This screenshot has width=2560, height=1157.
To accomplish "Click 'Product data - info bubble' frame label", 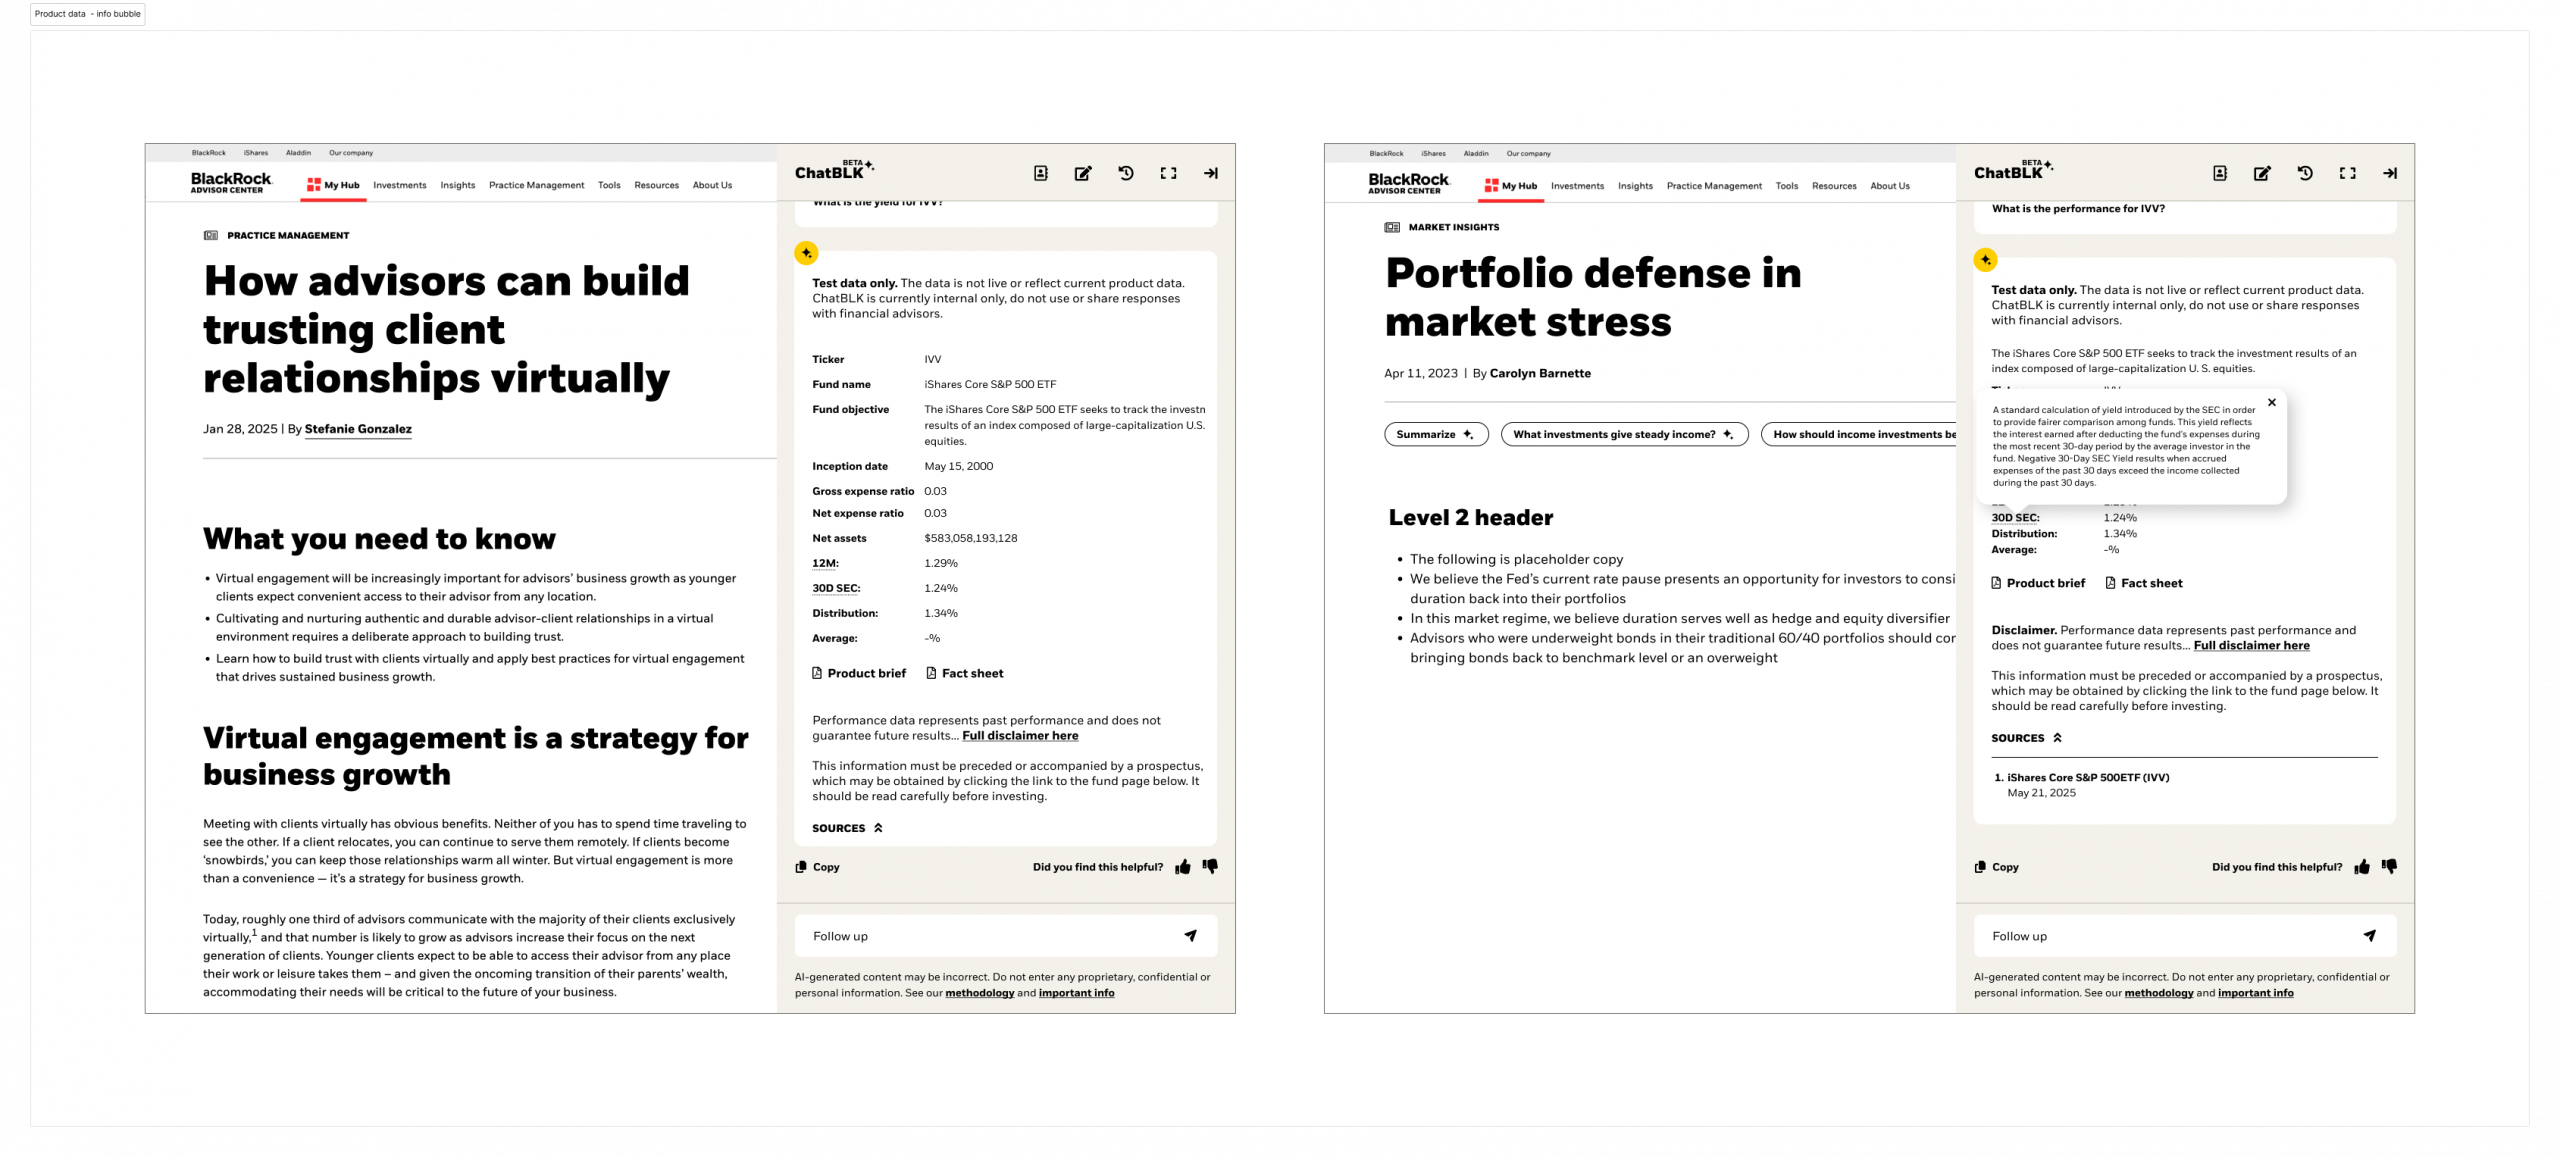I will [88, 14].
